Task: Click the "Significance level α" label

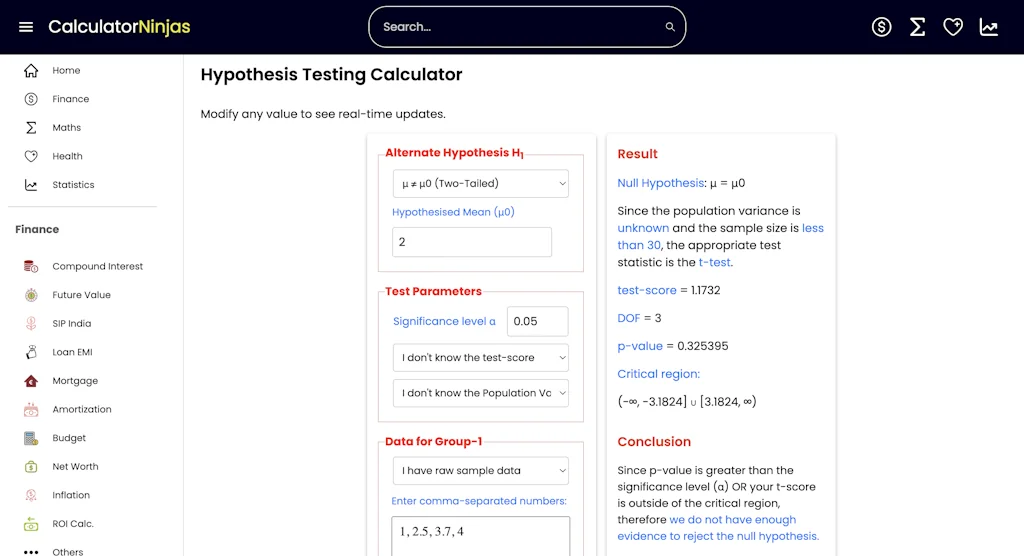Action: click(x=444, y=321)
